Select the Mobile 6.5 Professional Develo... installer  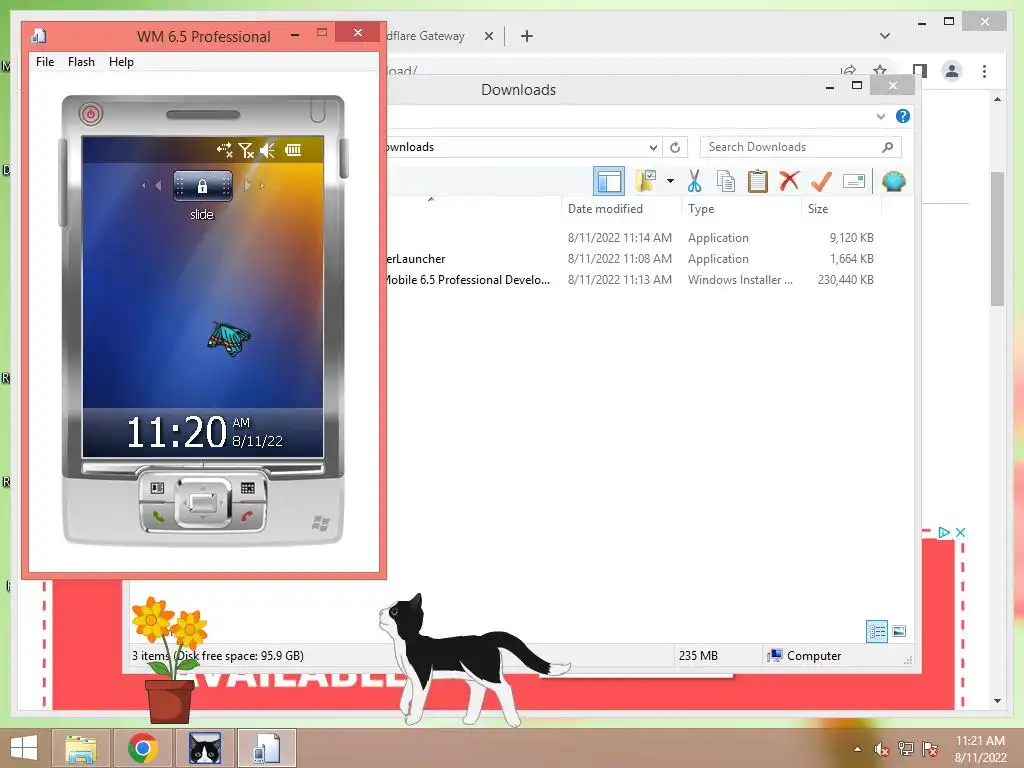(x=632, y=280)
